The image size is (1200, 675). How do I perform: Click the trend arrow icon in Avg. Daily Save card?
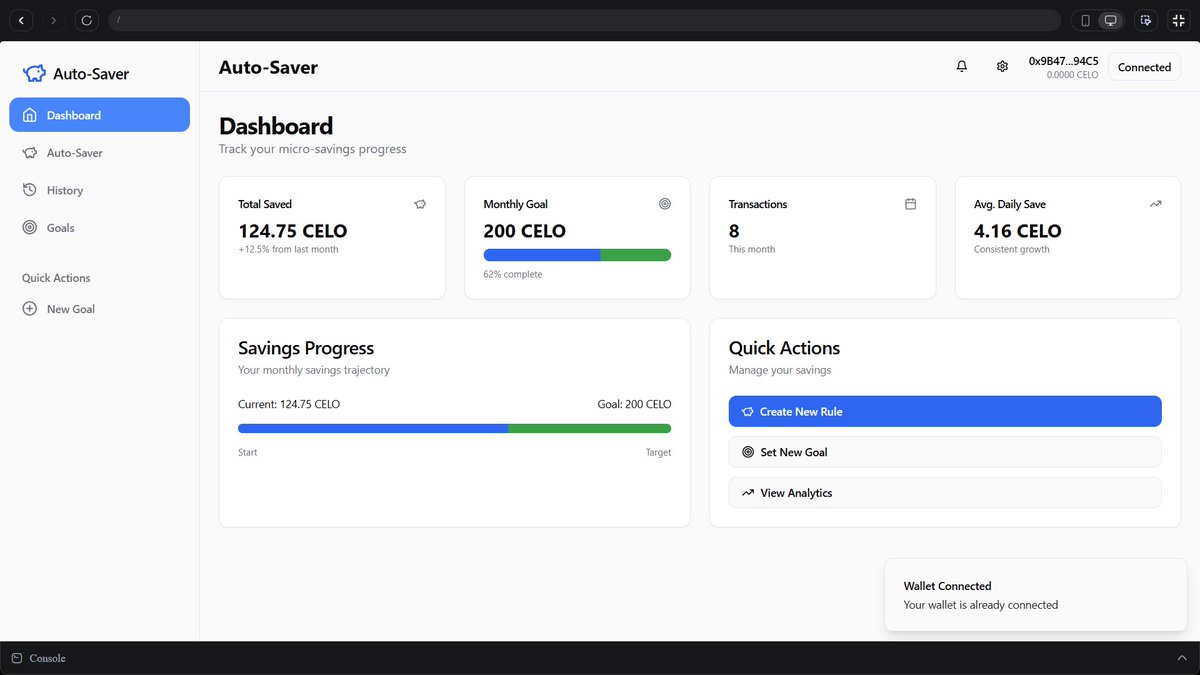[1155, 204]
